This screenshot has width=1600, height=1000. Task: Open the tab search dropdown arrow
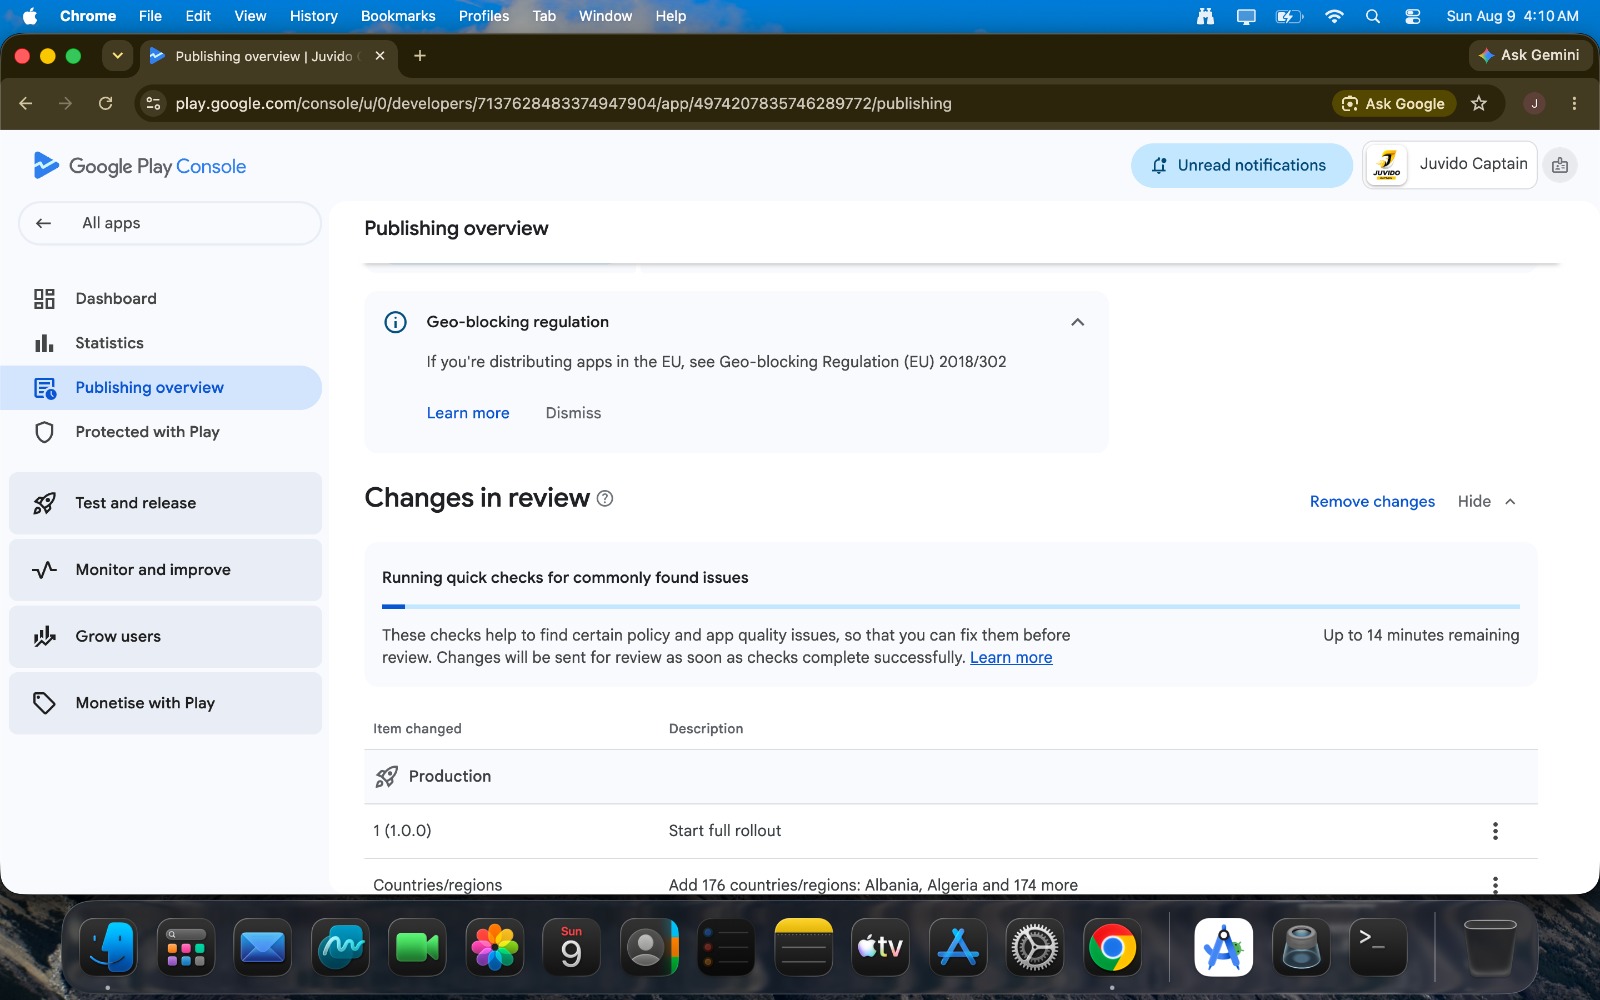click(x=118, y=56)
